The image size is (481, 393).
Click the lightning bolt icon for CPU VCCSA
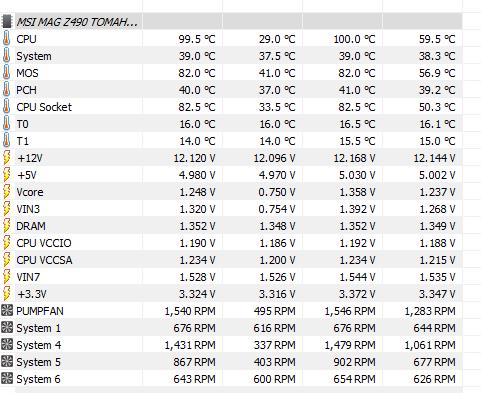tap(7, 260)
